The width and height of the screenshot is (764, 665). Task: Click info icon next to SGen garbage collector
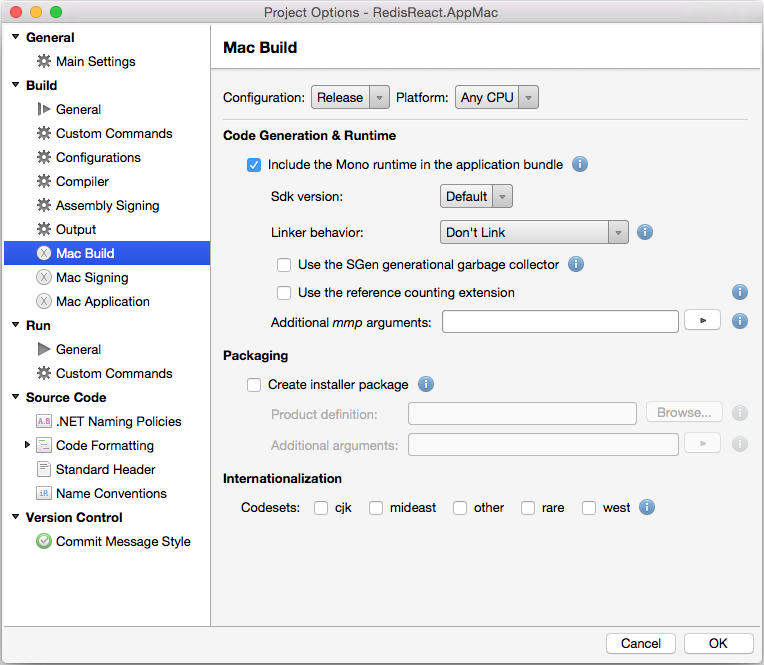(x=576, y=264)
